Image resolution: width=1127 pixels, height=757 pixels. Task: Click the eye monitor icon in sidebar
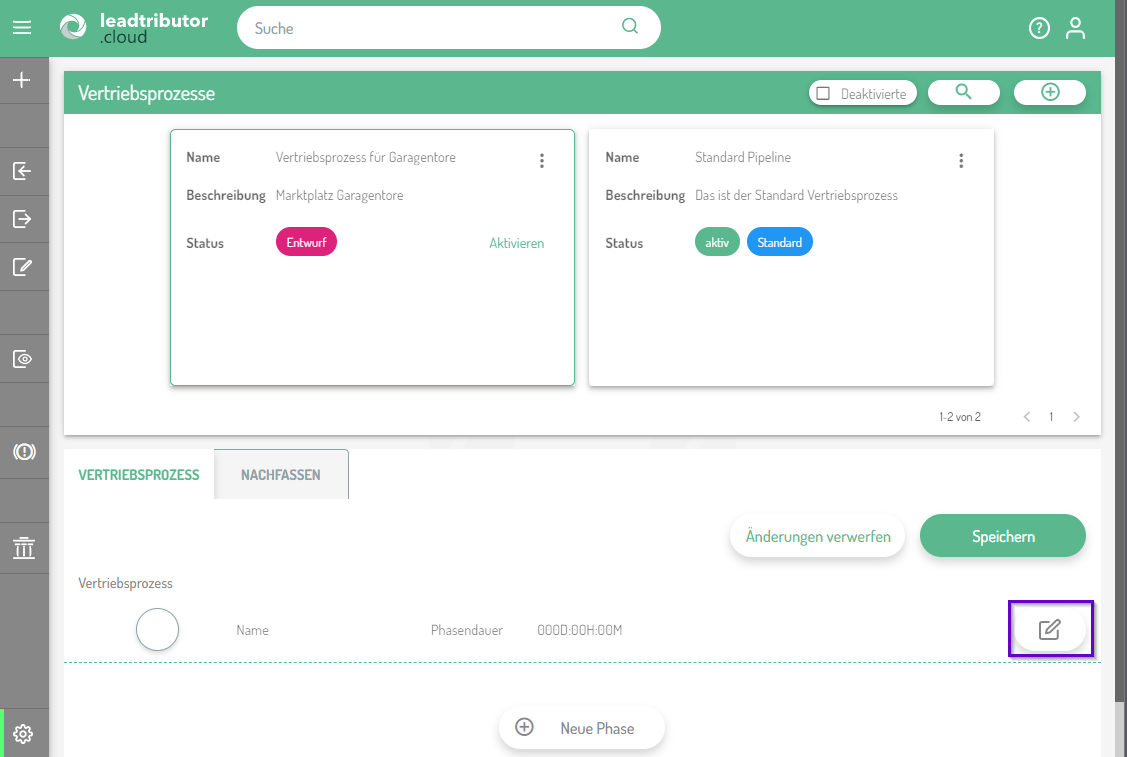click(23, 359)
